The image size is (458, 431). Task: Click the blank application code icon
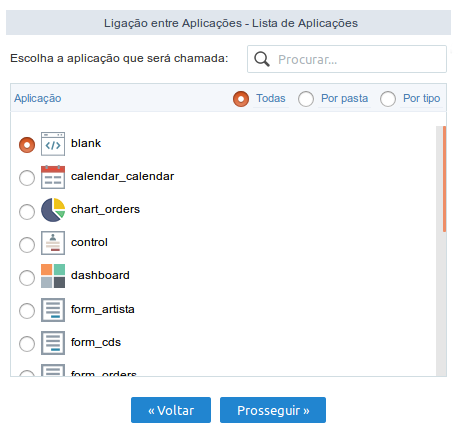pyautogui.click(x=53, y=144)
